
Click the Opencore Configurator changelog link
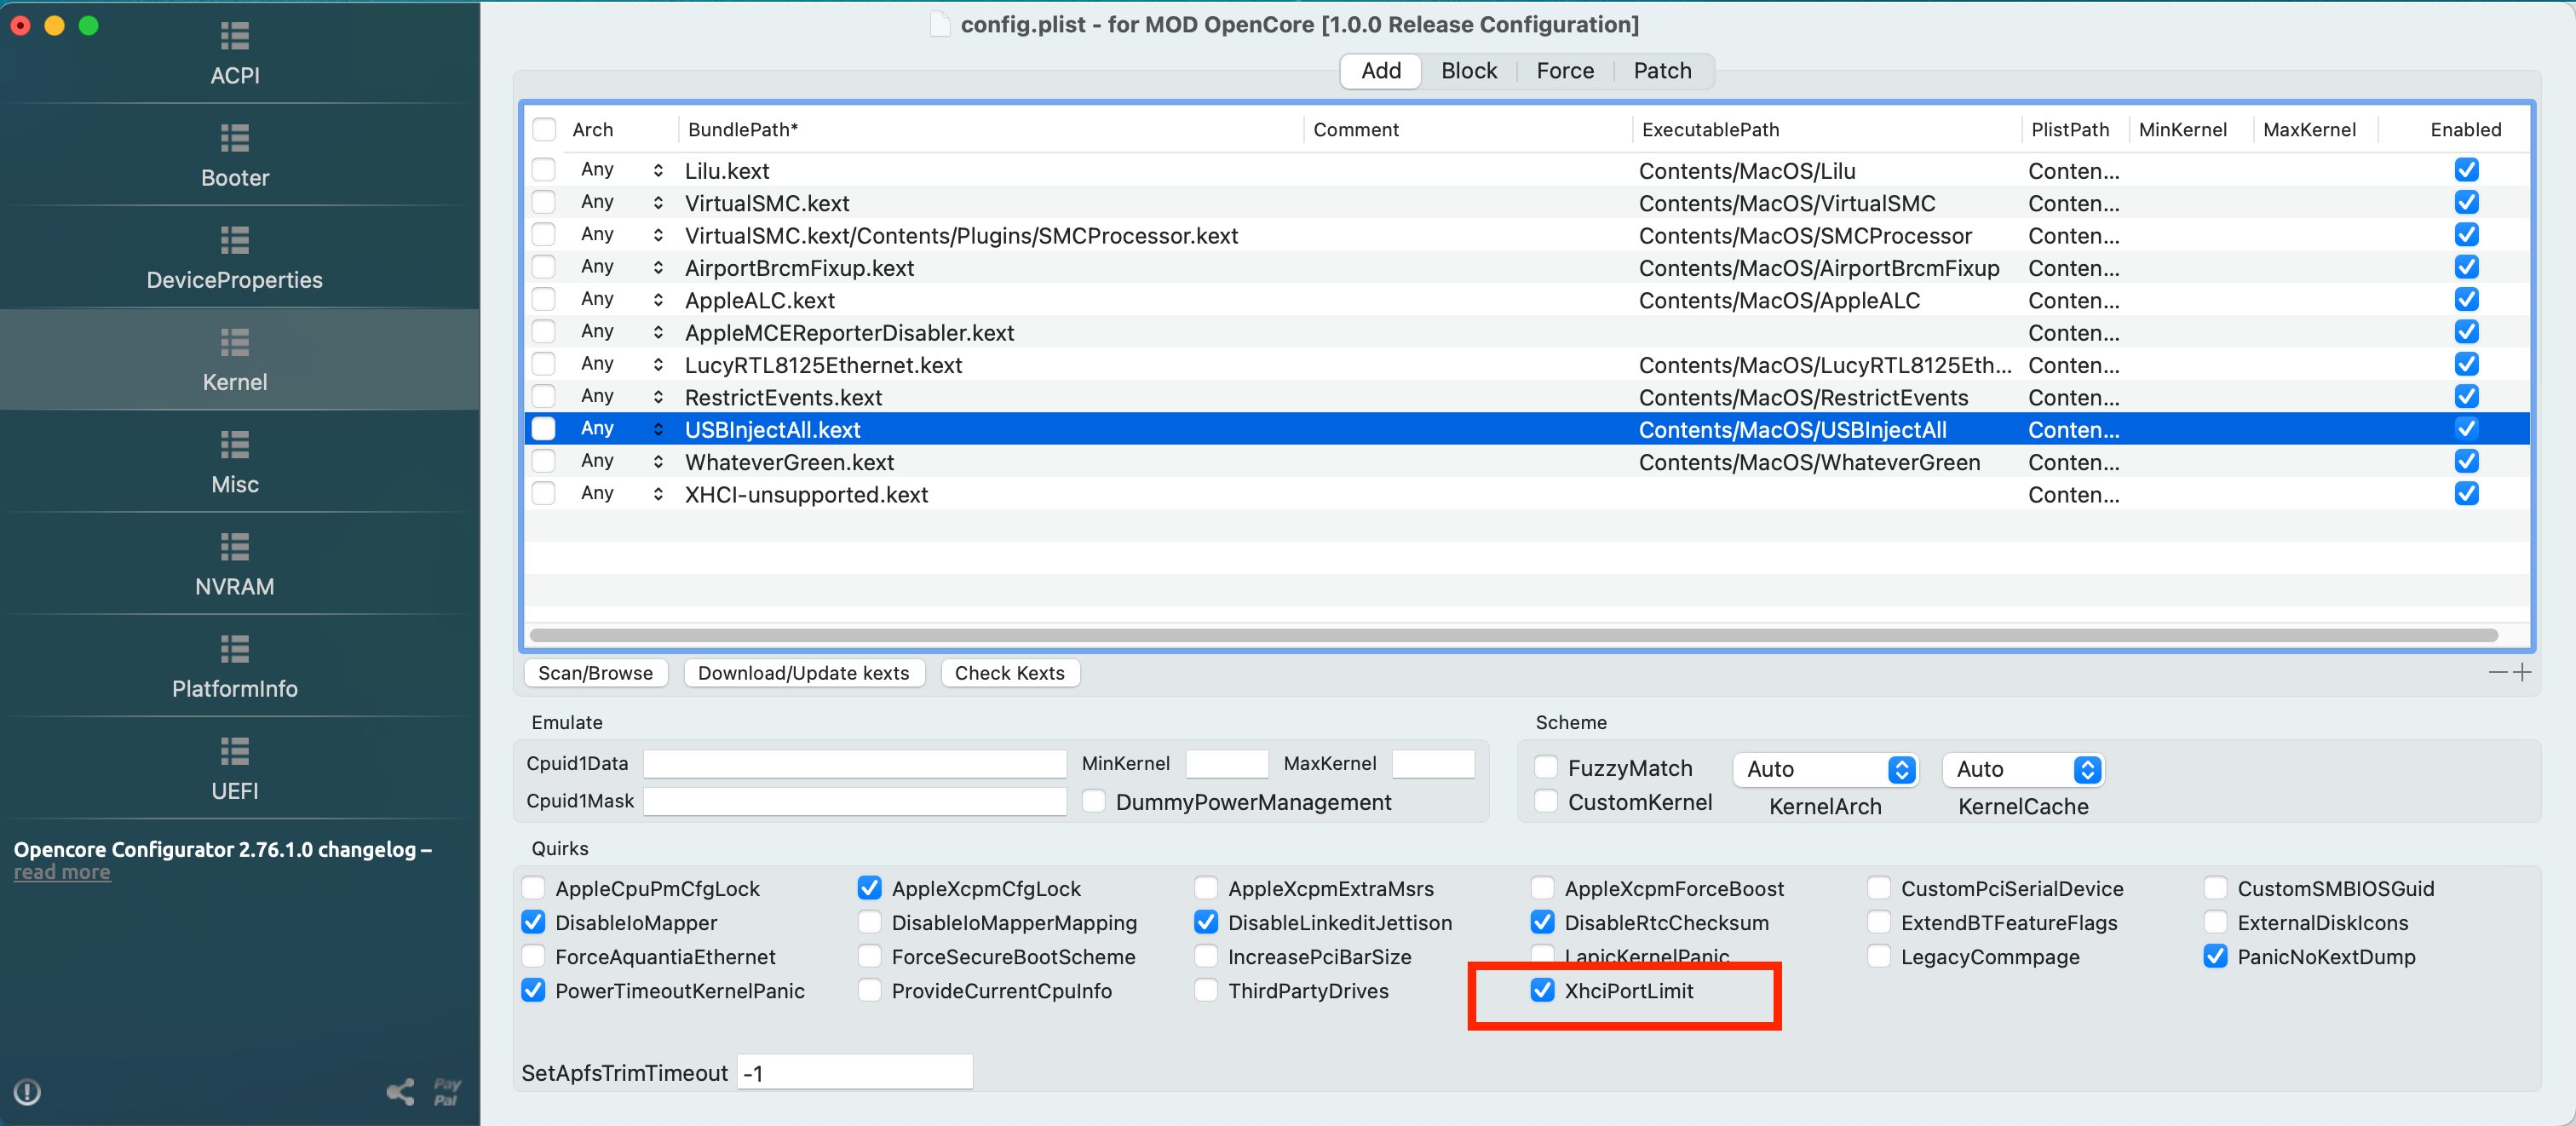point(62,871)
